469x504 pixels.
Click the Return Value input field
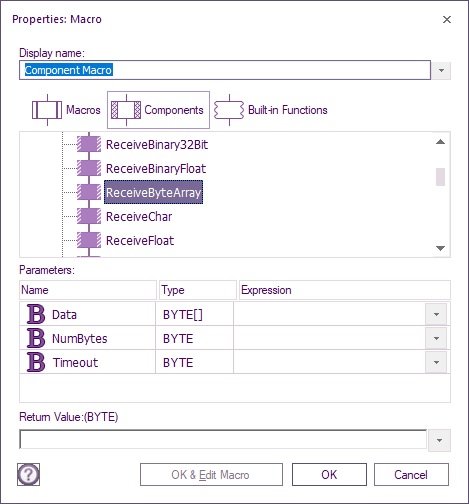tap(223, 440)
